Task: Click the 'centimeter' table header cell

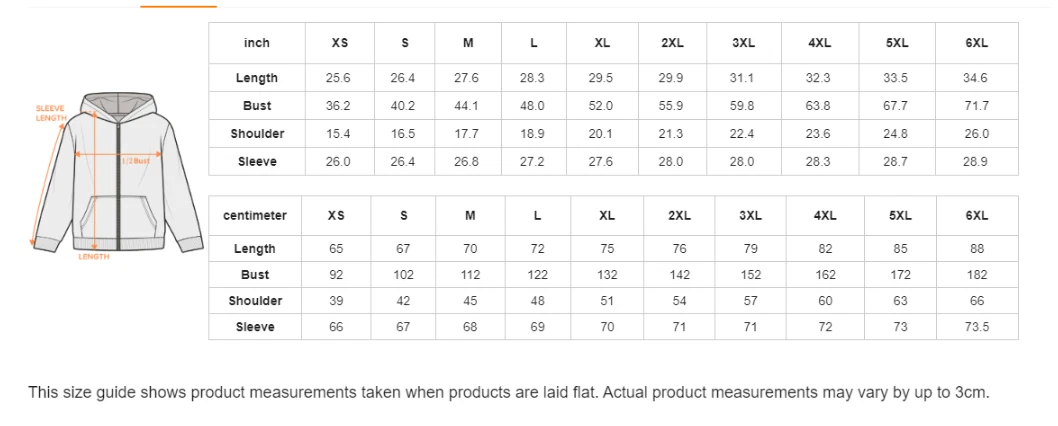Action: [x=255, y=215]
